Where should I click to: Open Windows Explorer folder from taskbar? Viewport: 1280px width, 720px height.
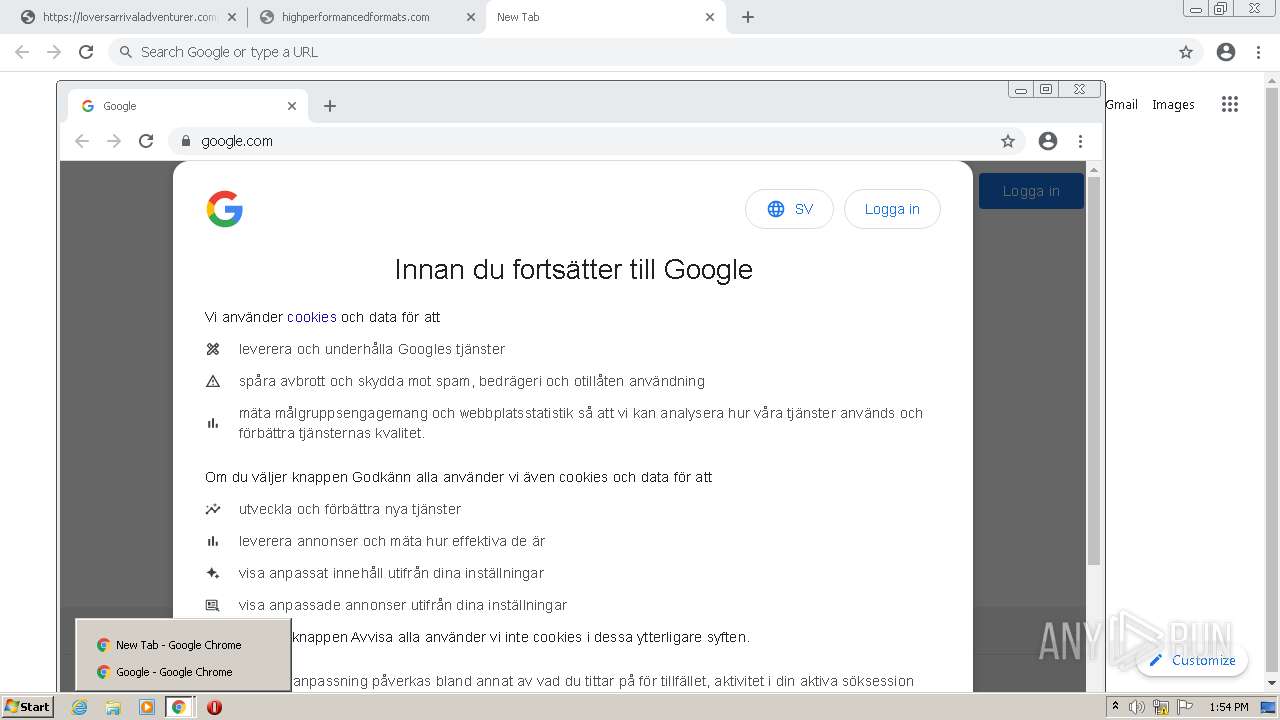pos(113,707)
